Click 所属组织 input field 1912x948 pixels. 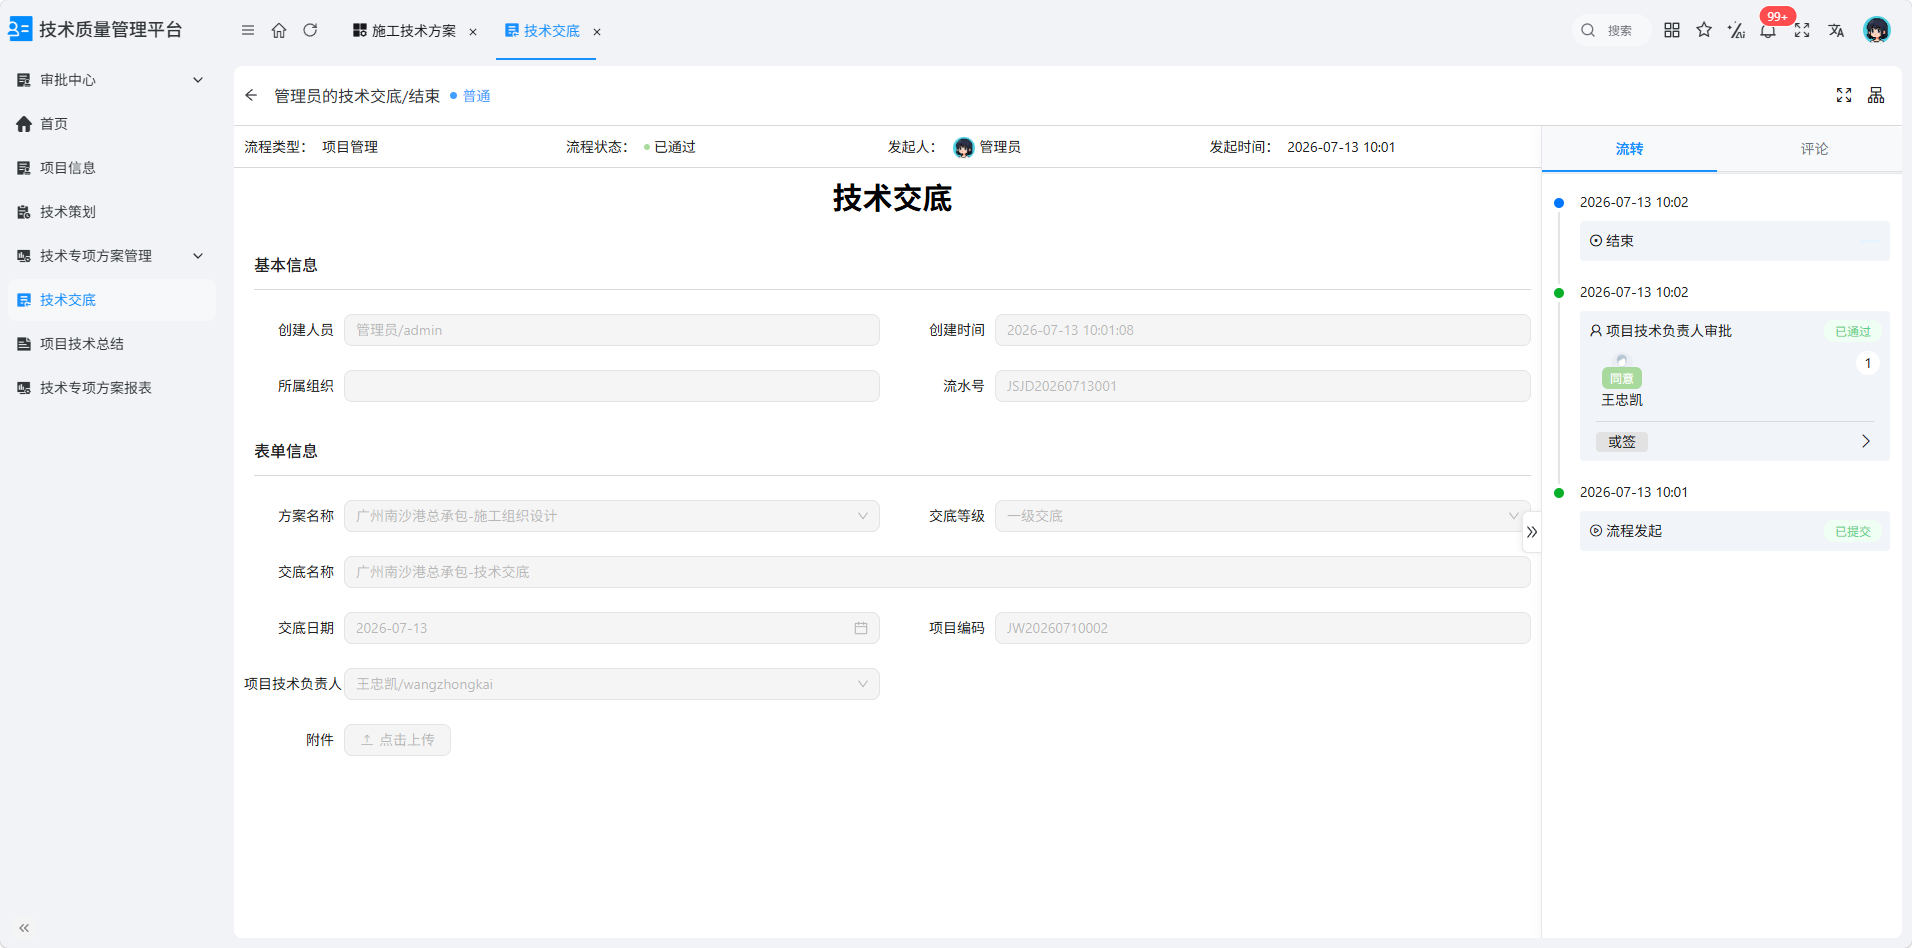(x=612, y=386)
